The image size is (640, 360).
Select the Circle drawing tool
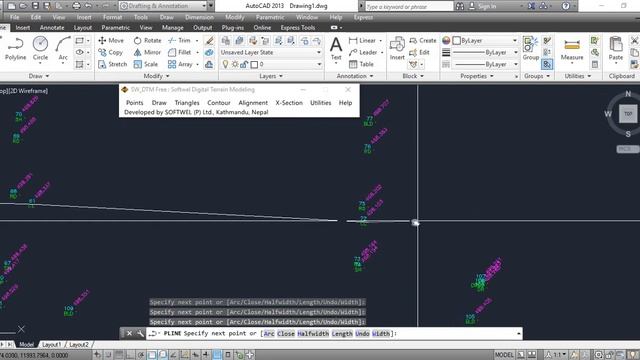tap(40, 48)
